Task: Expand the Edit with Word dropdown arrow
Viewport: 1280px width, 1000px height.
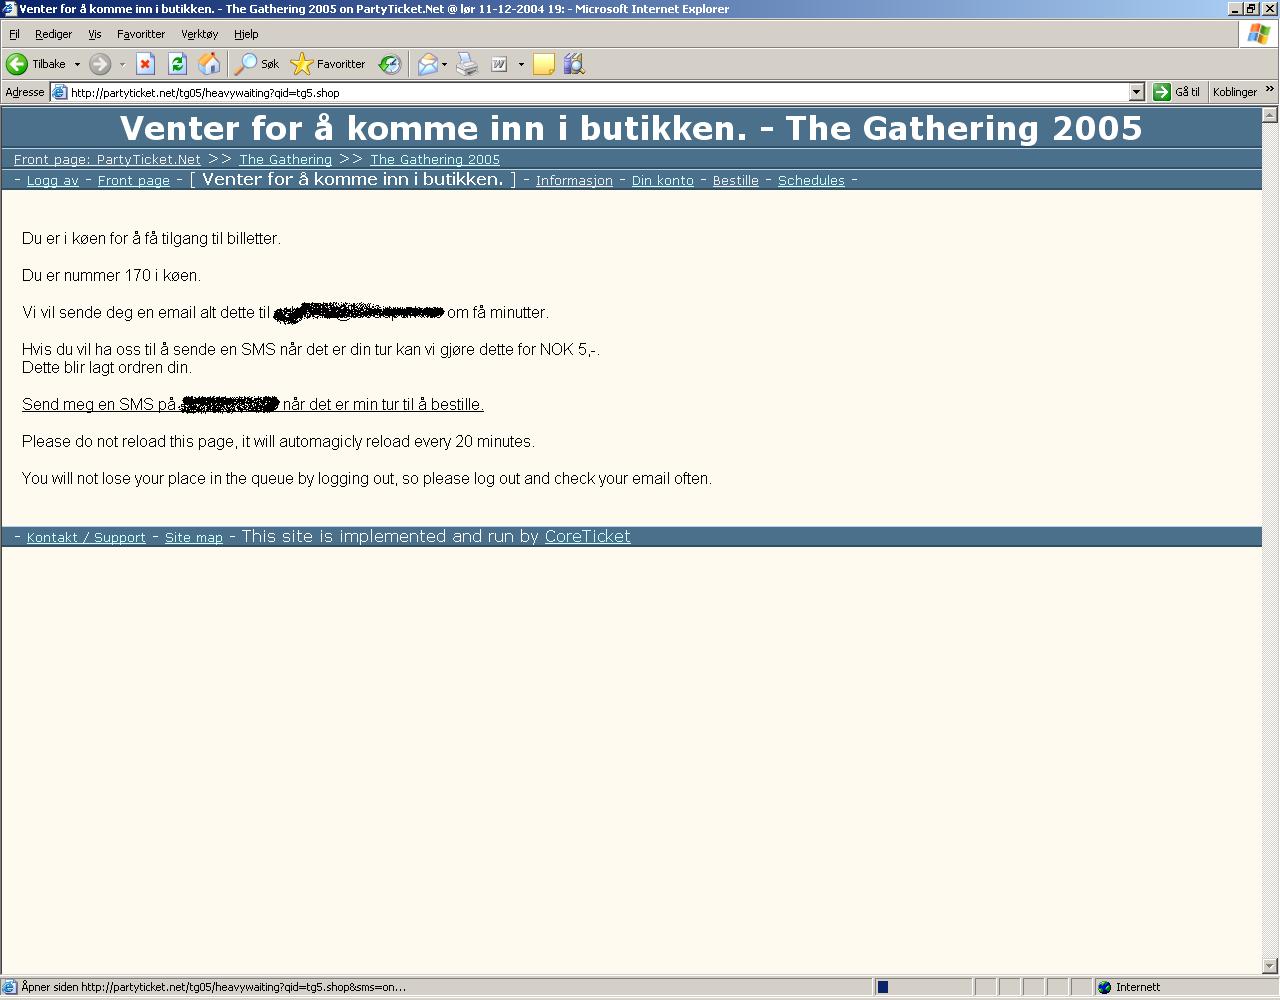Action: (521, 64)
